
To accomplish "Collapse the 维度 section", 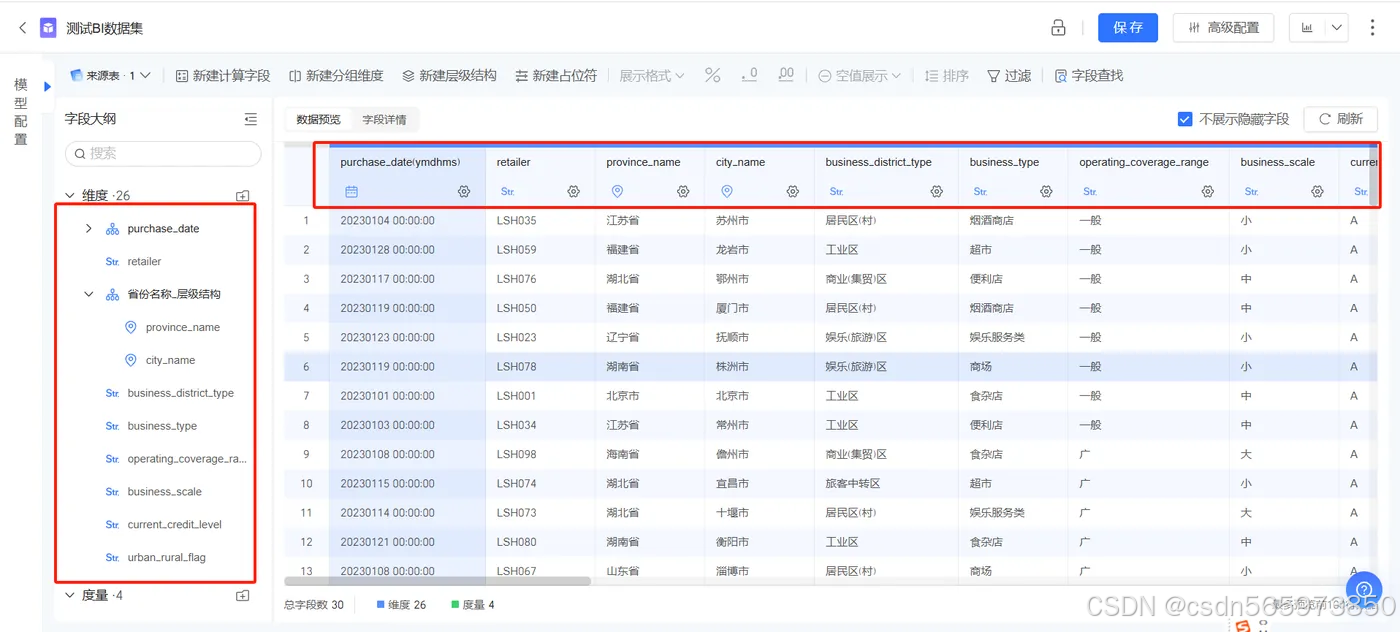I will click(x=69, y=195).
